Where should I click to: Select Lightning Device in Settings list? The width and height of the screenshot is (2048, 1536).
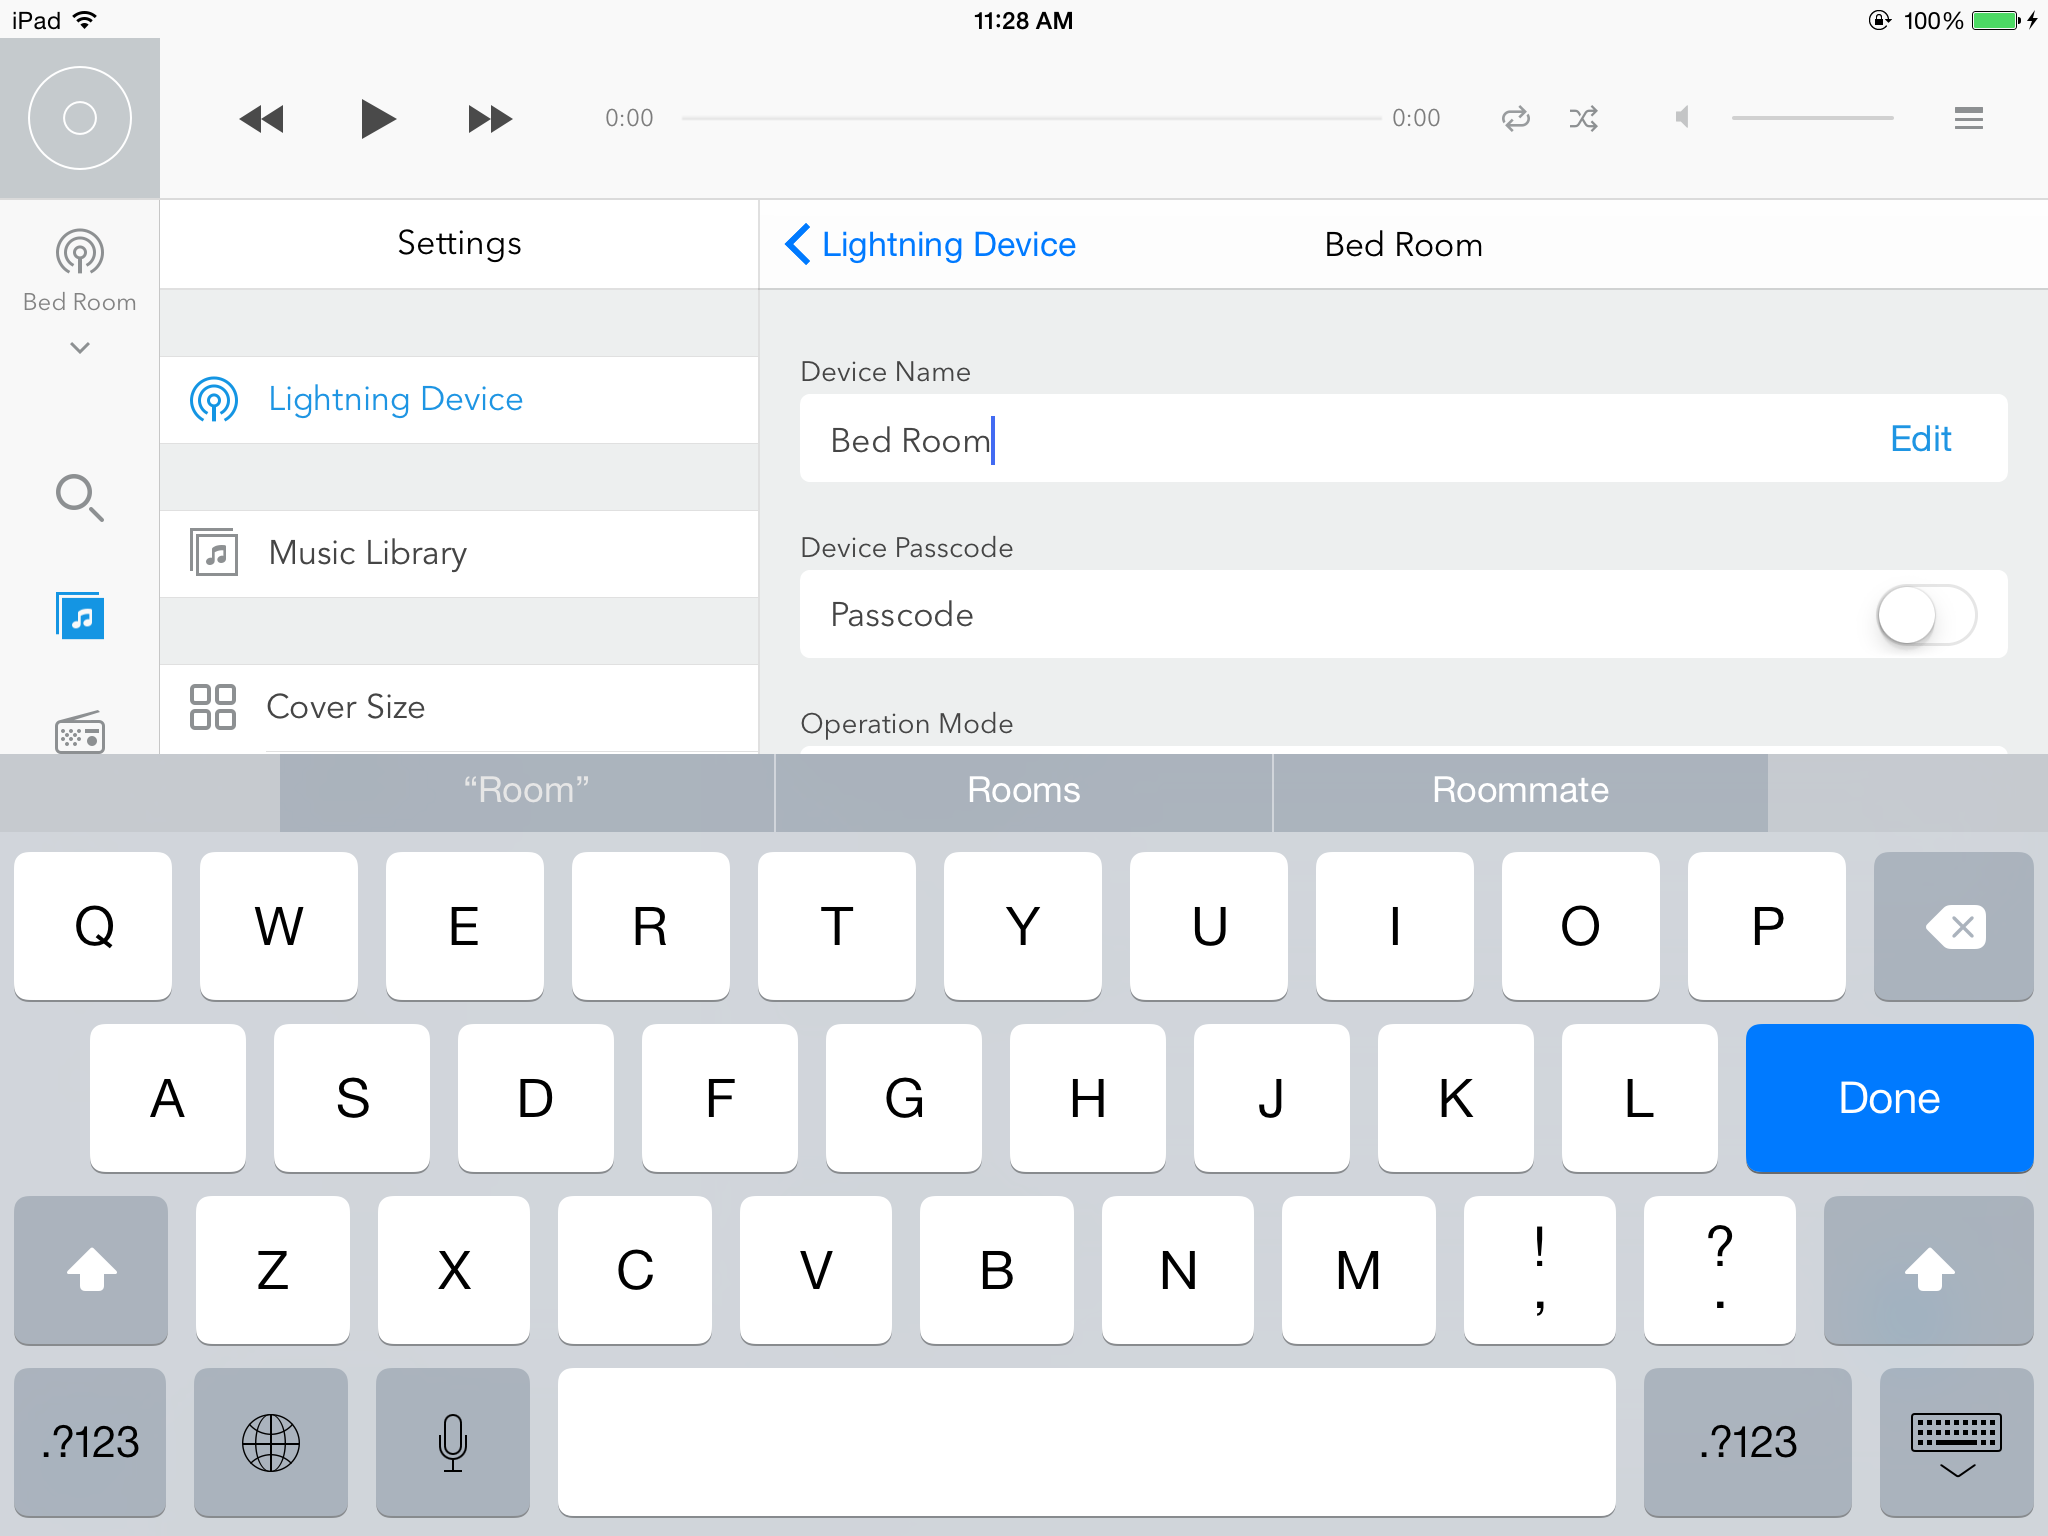(459, 400)
